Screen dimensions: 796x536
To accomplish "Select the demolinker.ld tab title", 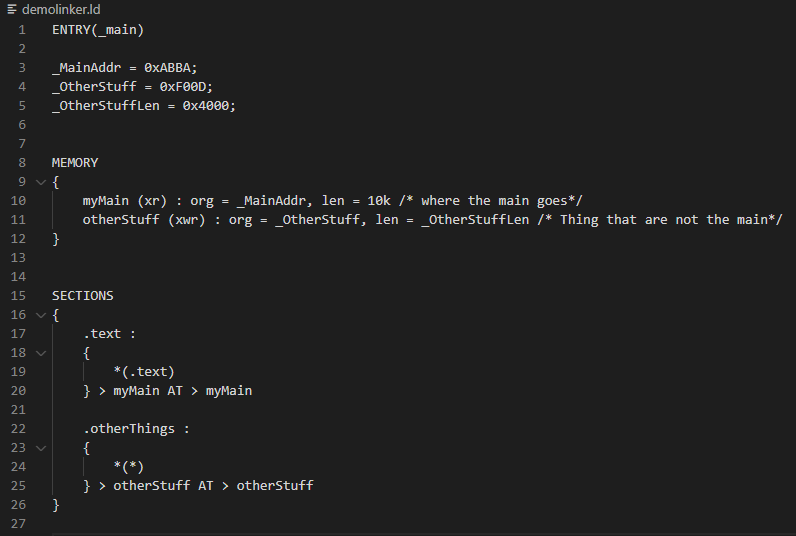I will 61,10.
